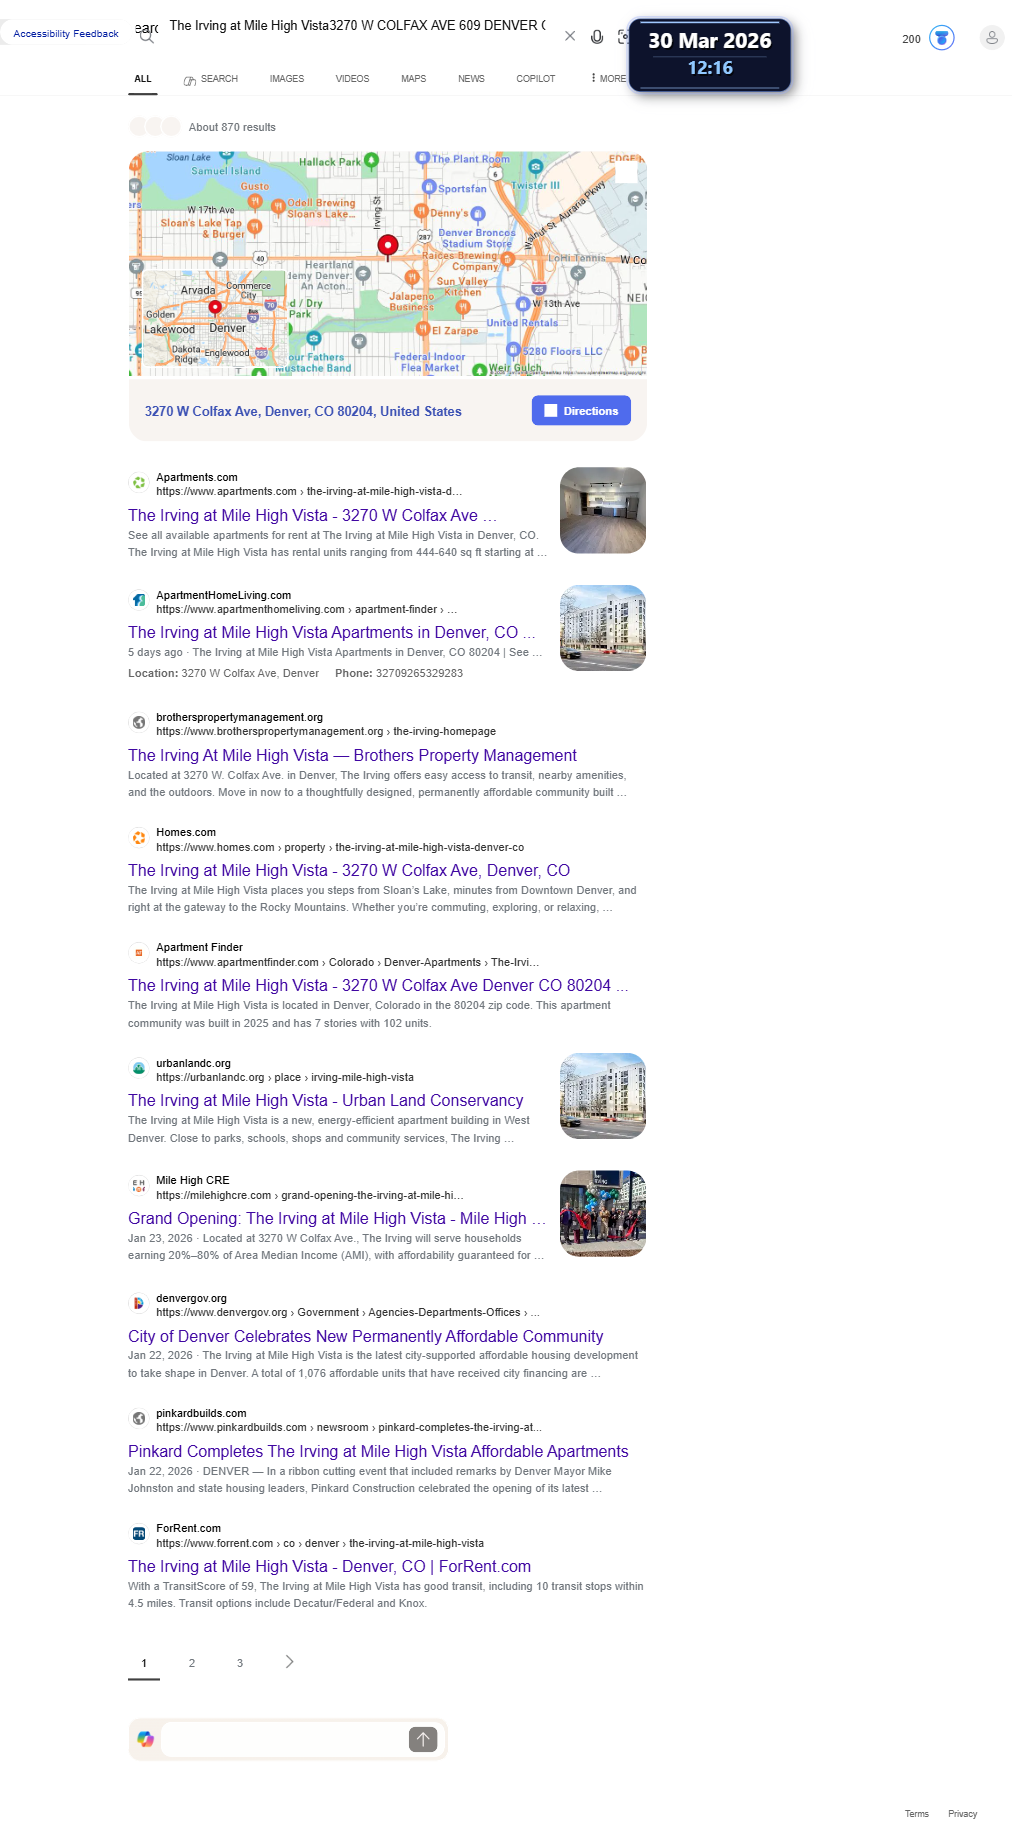Get Directions to 3270 W Colfax Ave
Viewport: 1012px width, 1831px height.
(x=581, y=411)
